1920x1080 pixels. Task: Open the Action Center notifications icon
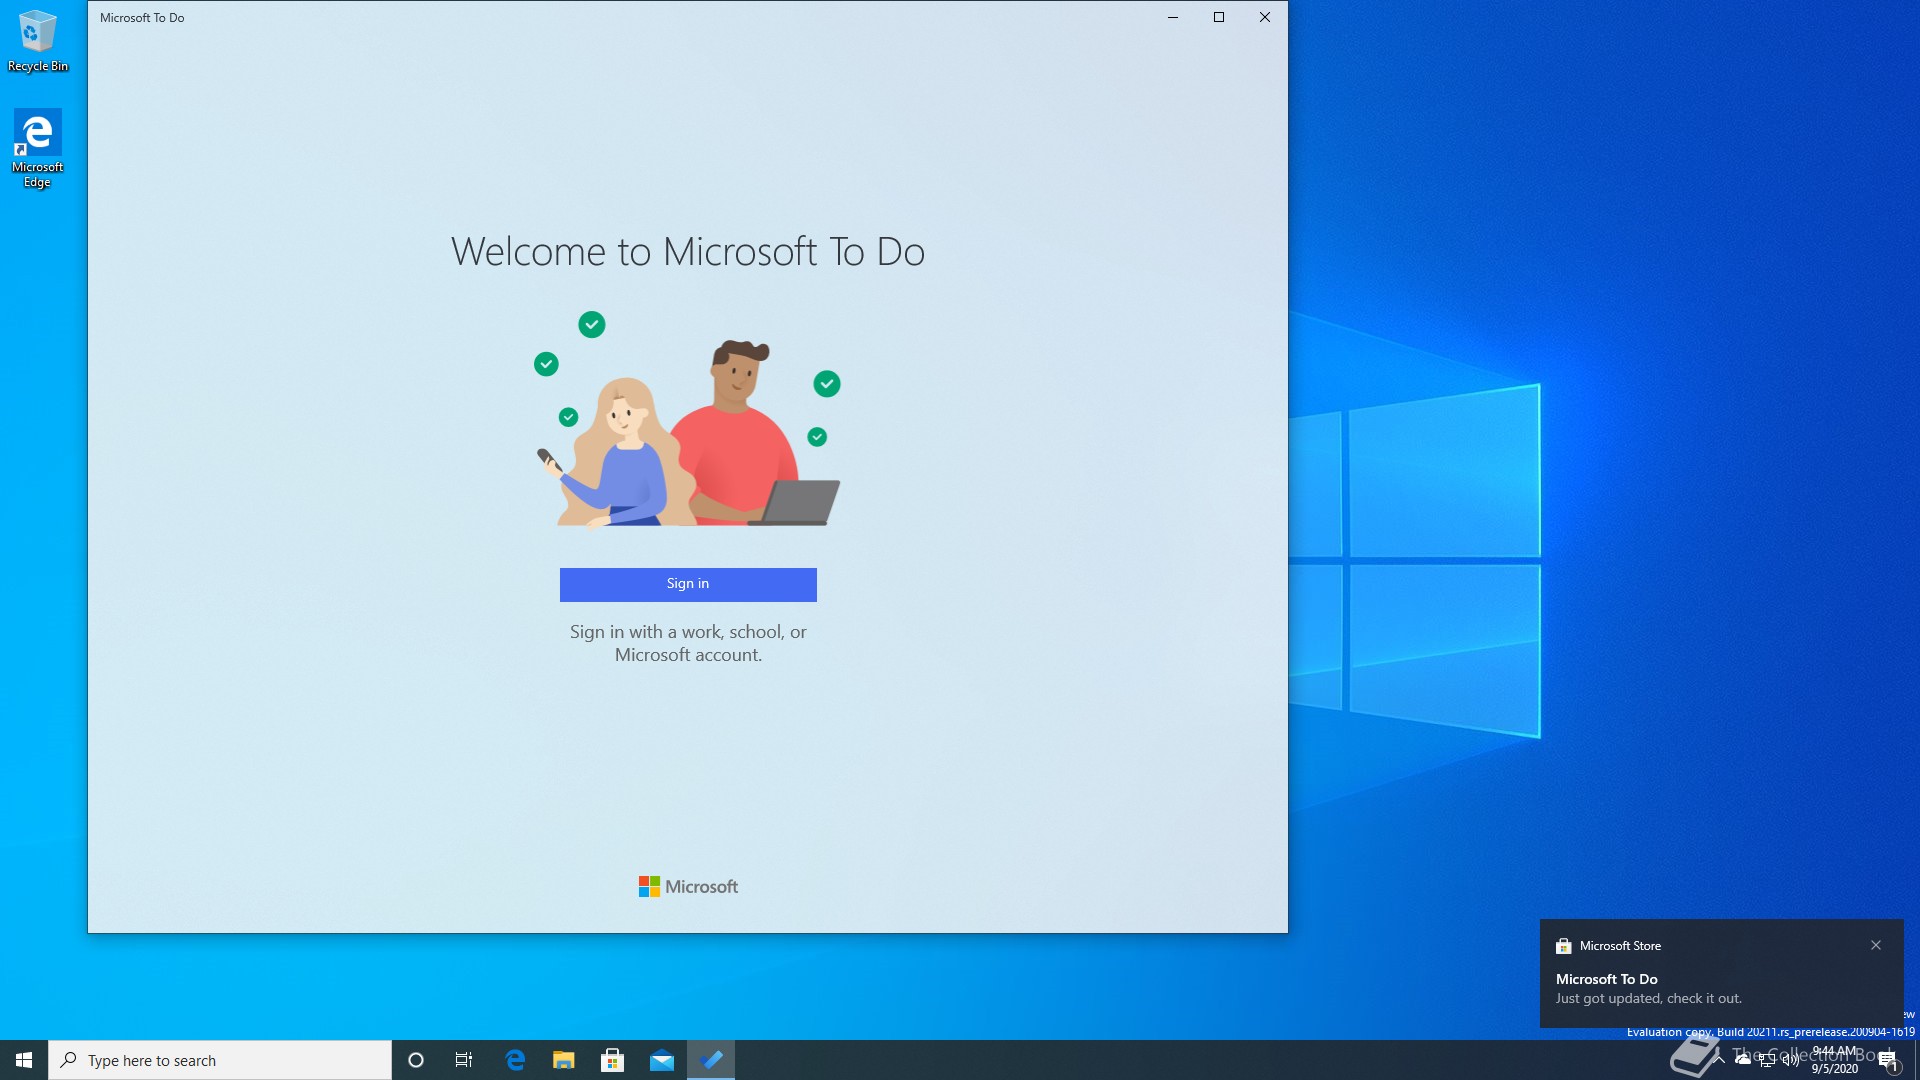(1888, 1060)
